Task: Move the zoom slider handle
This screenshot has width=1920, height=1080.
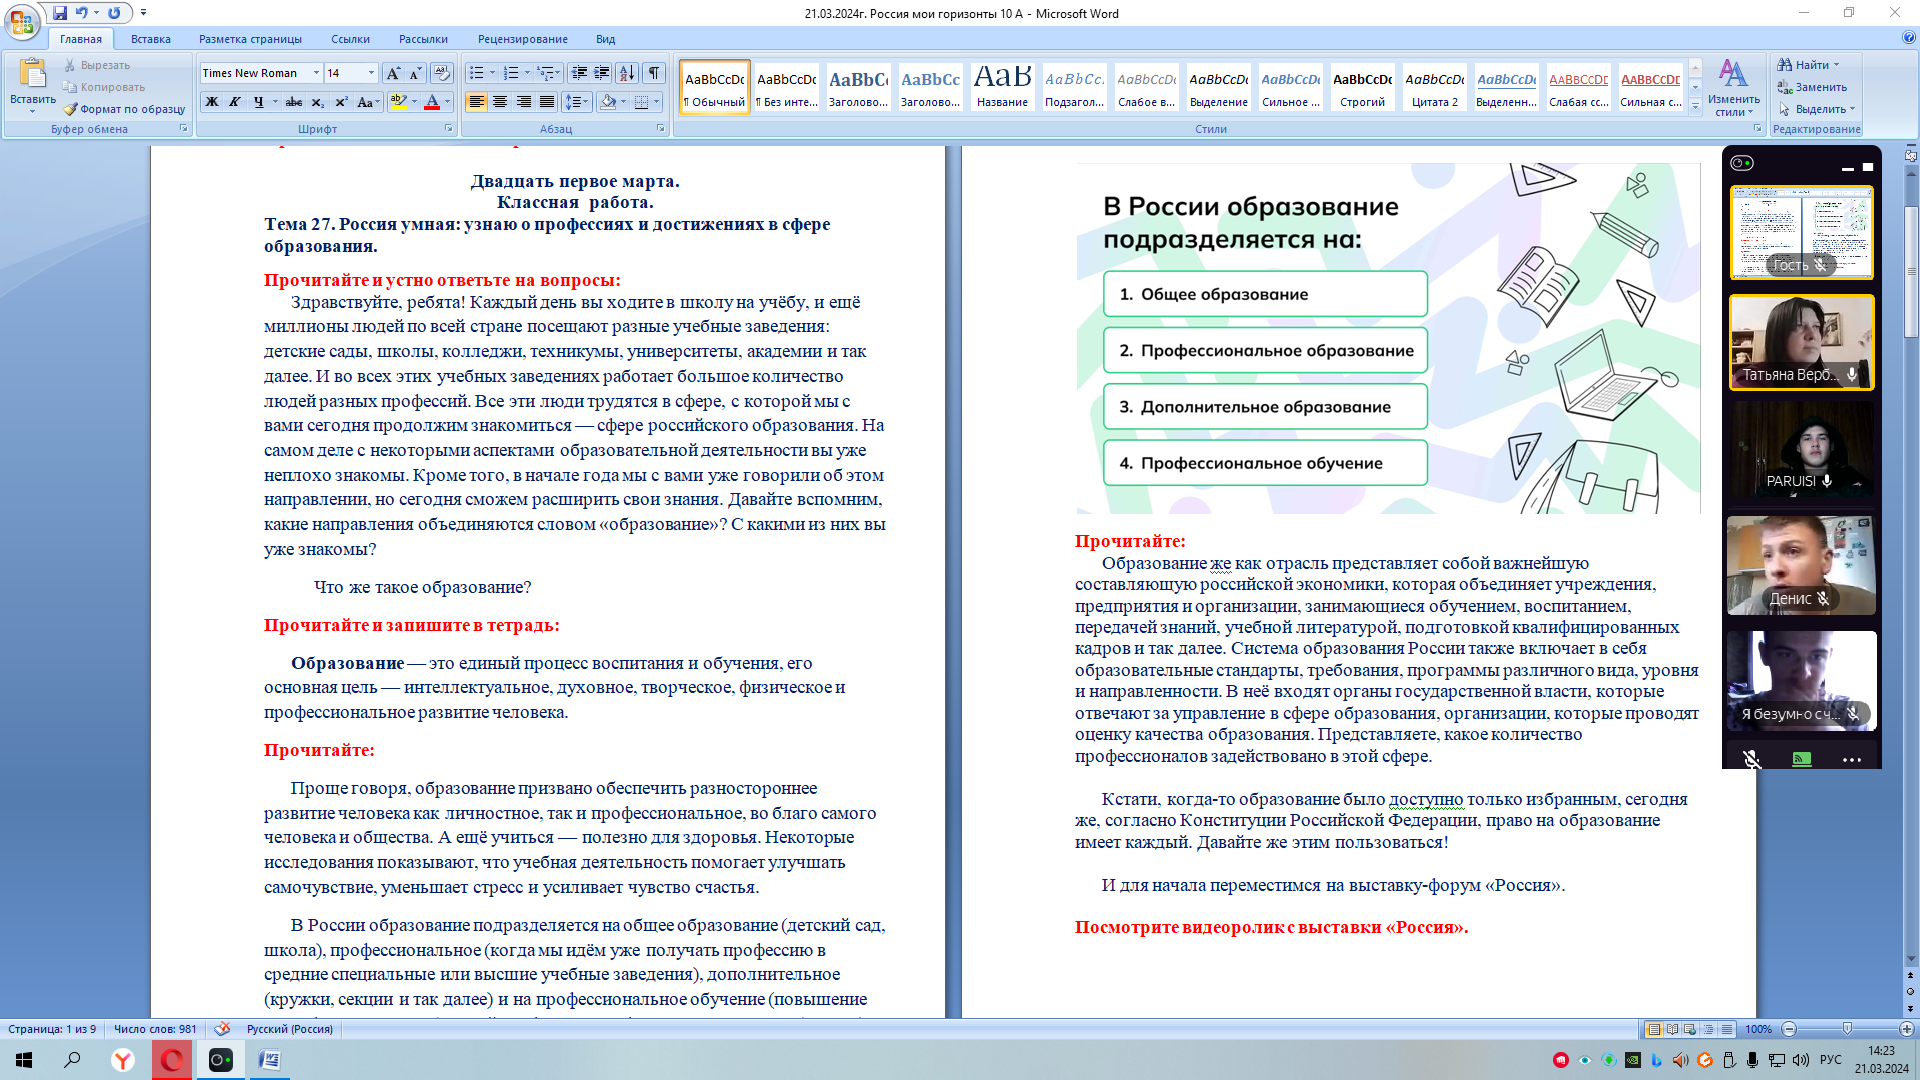Action: 1847,1029
